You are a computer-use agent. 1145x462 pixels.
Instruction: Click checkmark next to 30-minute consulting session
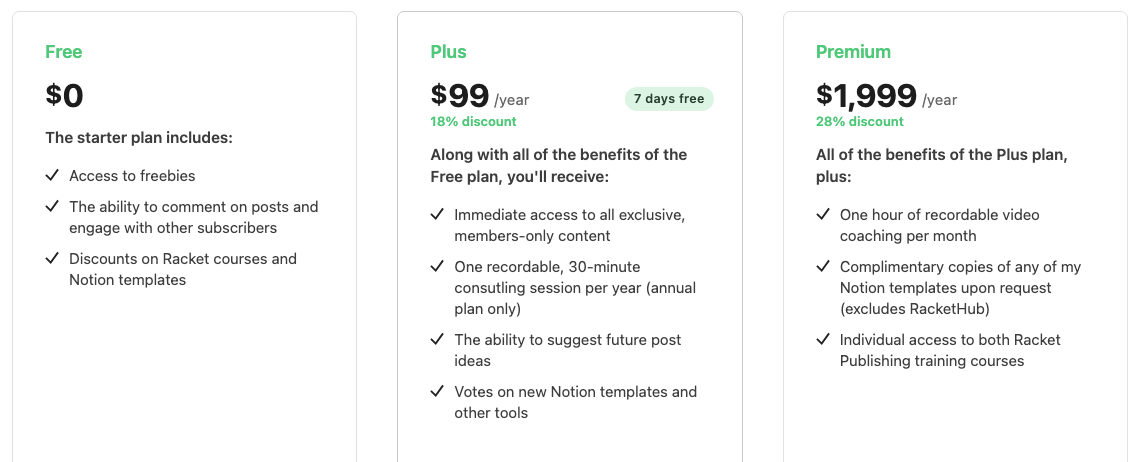click(x=437, y=266)
